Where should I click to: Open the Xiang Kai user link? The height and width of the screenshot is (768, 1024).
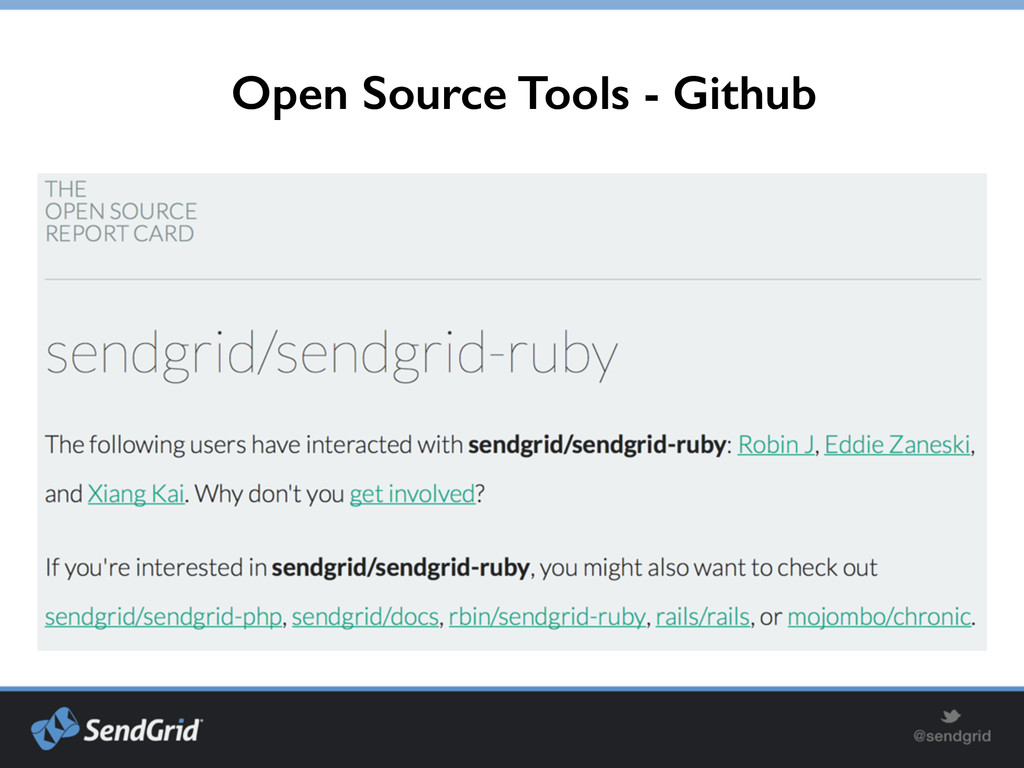tap(136, 494)
